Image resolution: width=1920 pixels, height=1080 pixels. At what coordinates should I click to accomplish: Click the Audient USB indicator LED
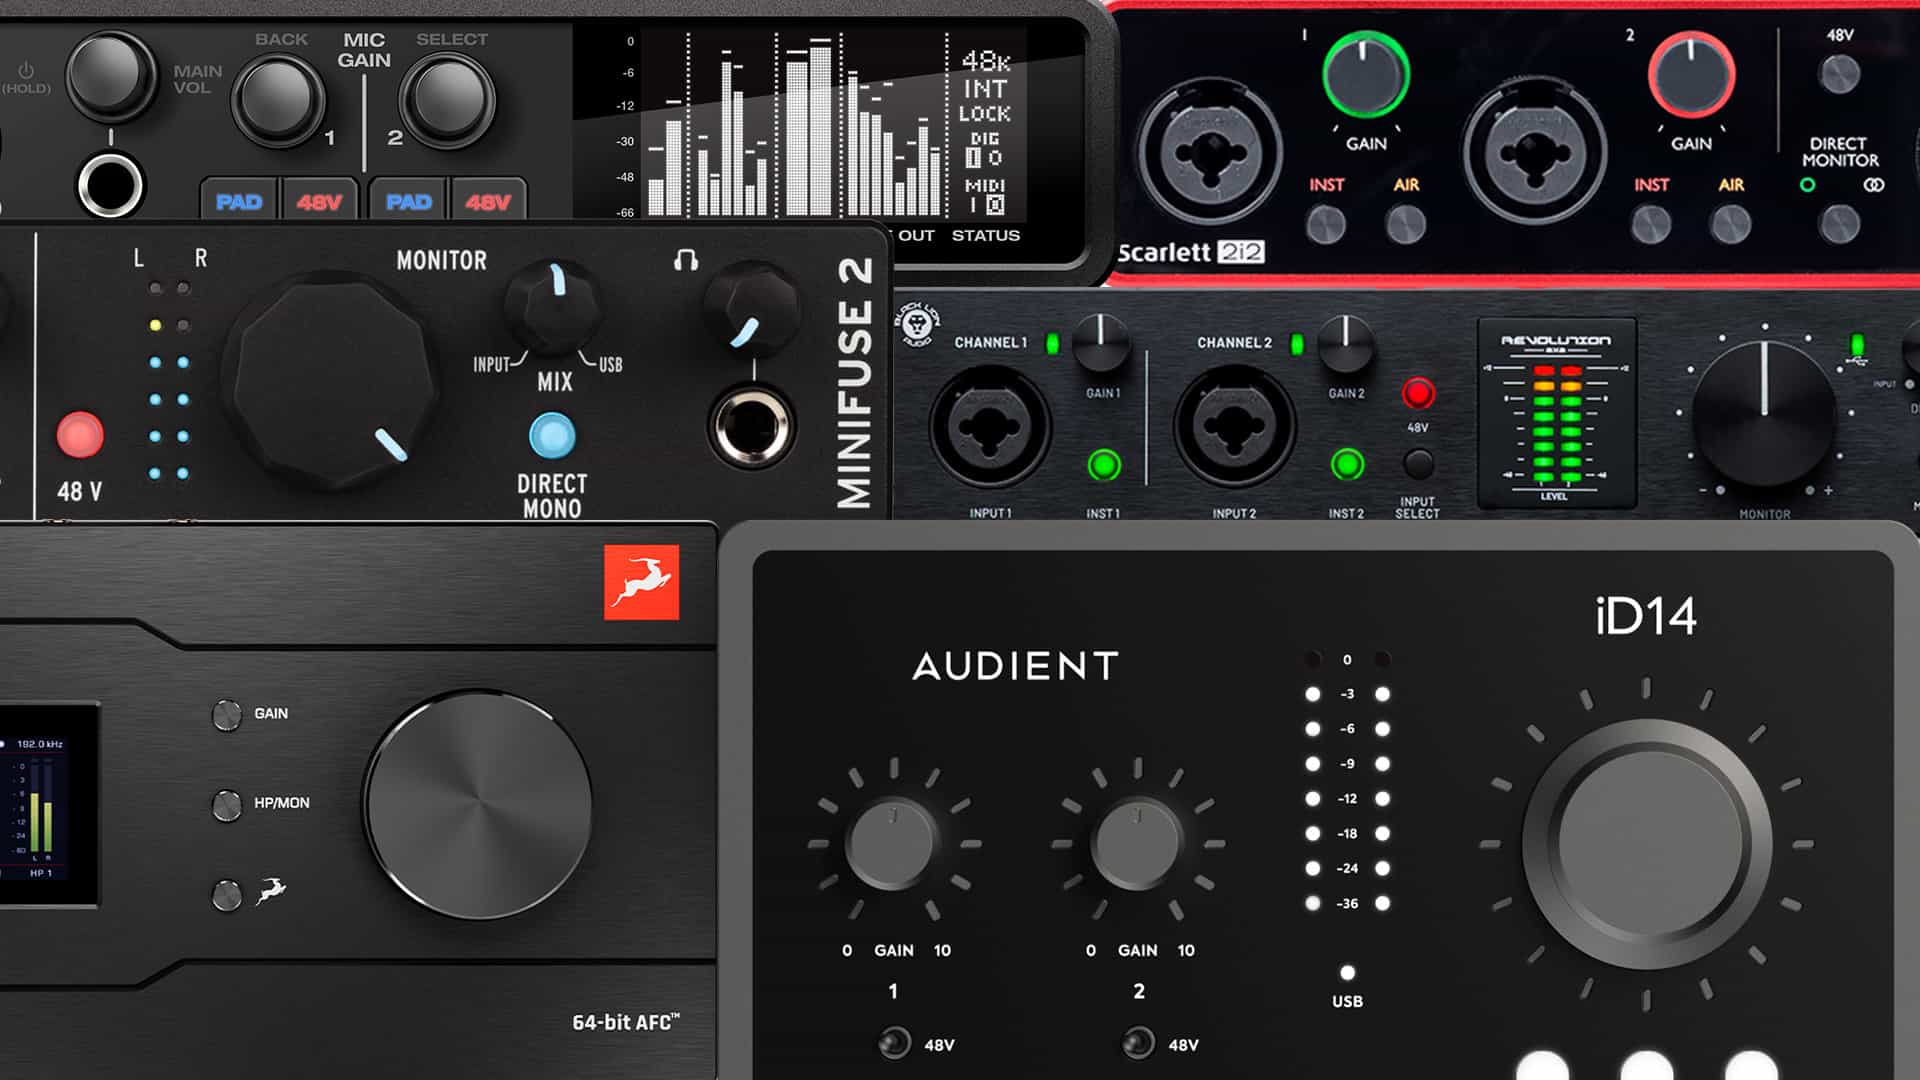pyautogui.click(x=1347, y=973)
